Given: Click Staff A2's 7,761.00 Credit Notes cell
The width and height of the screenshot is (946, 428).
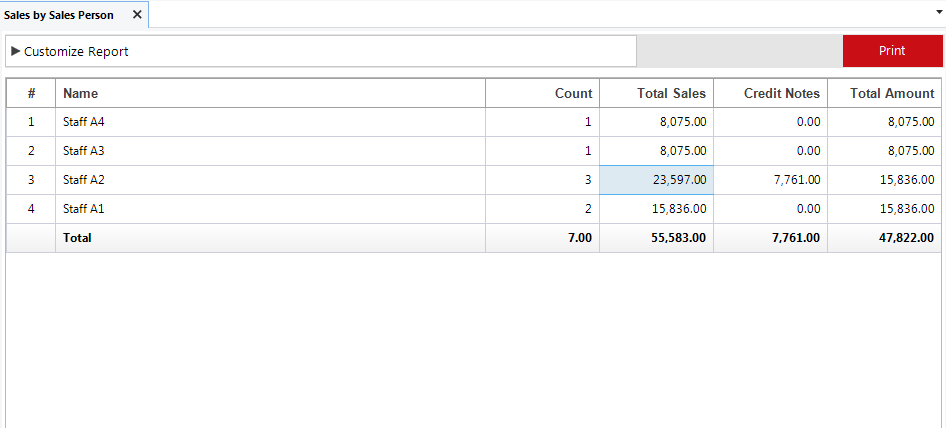Looking at the screenshot, I should tap(770, 180).
